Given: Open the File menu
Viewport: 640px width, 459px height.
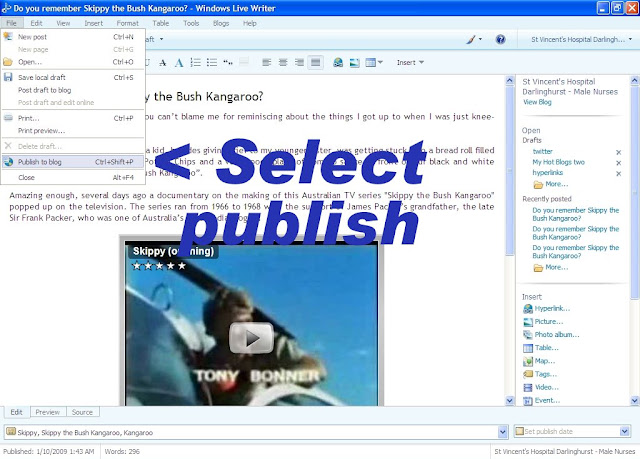Looking at the screenshot, I should point(12,23).
